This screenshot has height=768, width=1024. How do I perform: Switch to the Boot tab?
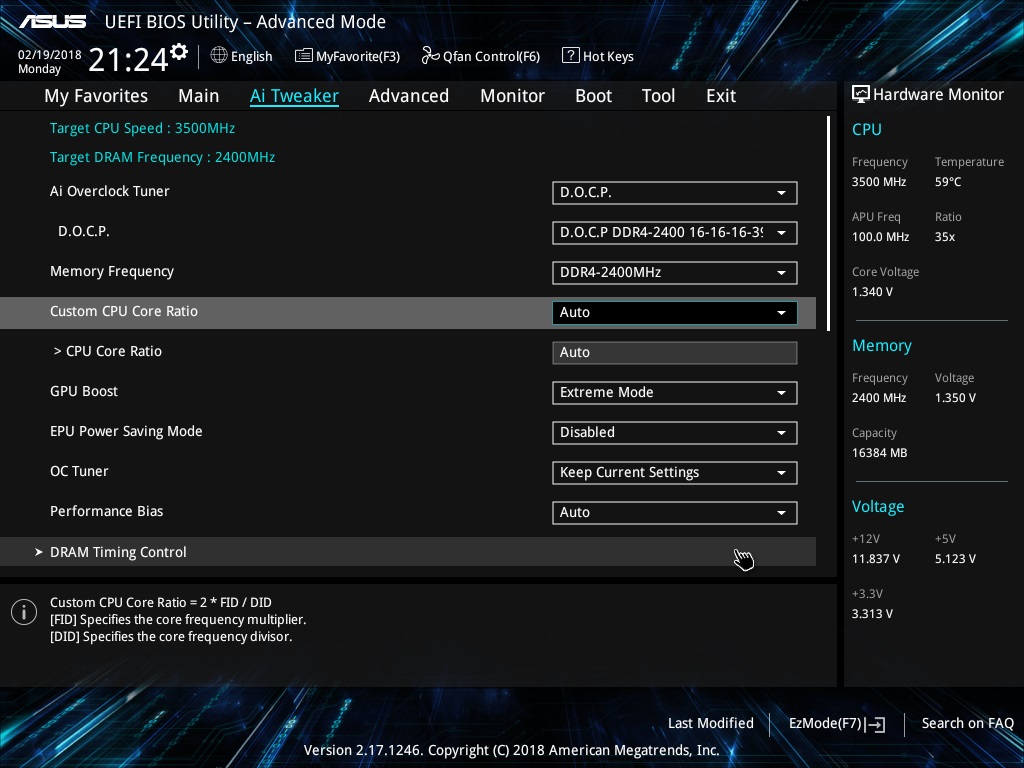594,96
